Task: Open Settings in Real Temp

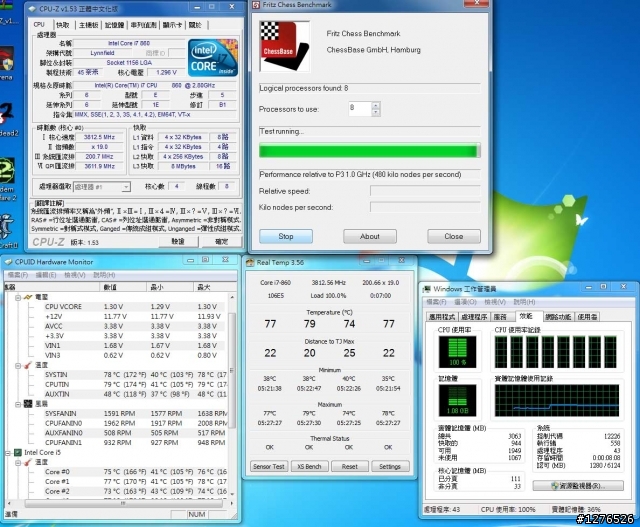Action: 390,466
